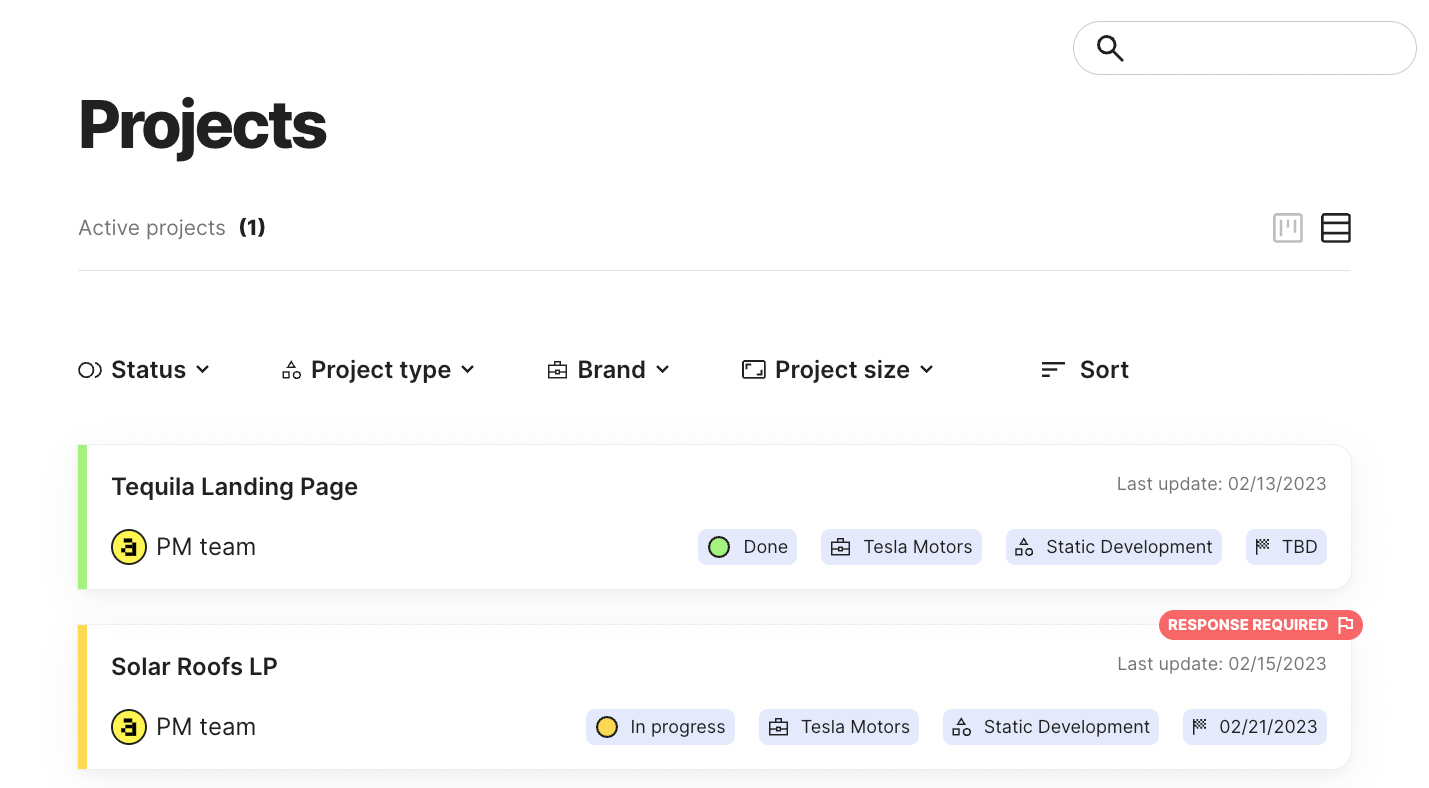Click the flag icon in Response Required badge
The height and width of the screenshot is (788, 1429).
click(1345, 625)
